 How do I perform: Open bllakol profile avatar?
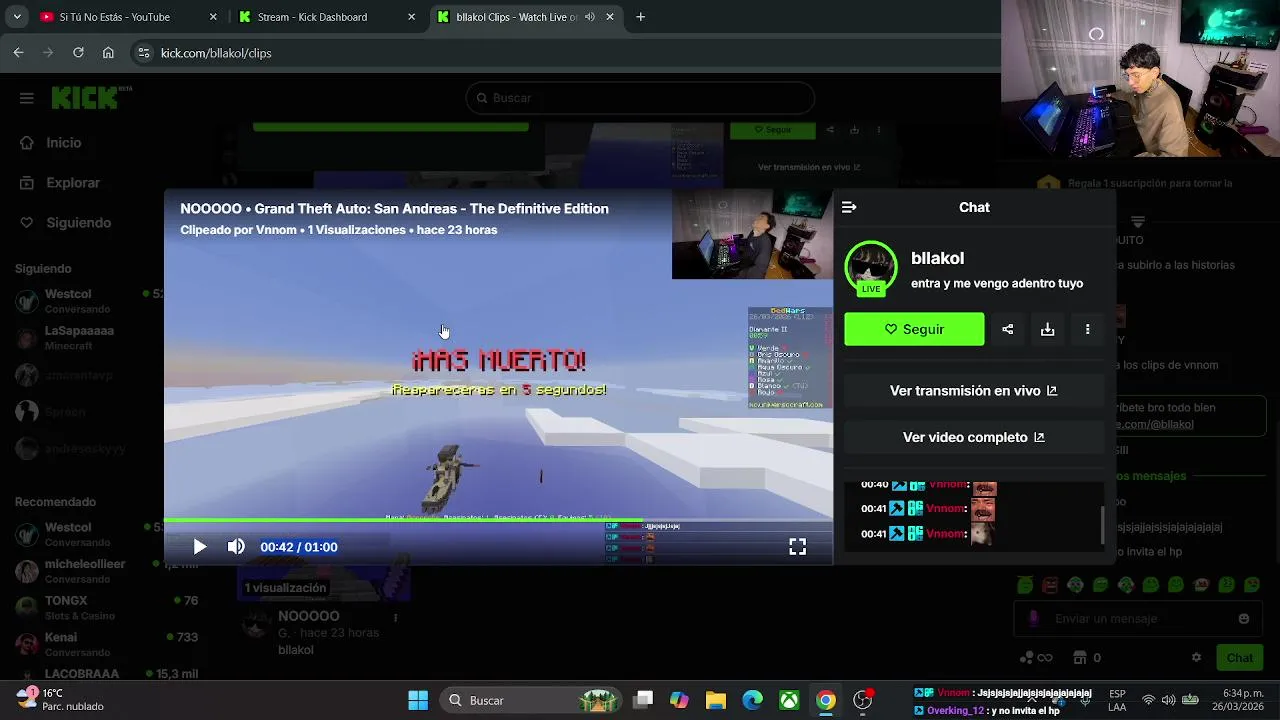871,267
